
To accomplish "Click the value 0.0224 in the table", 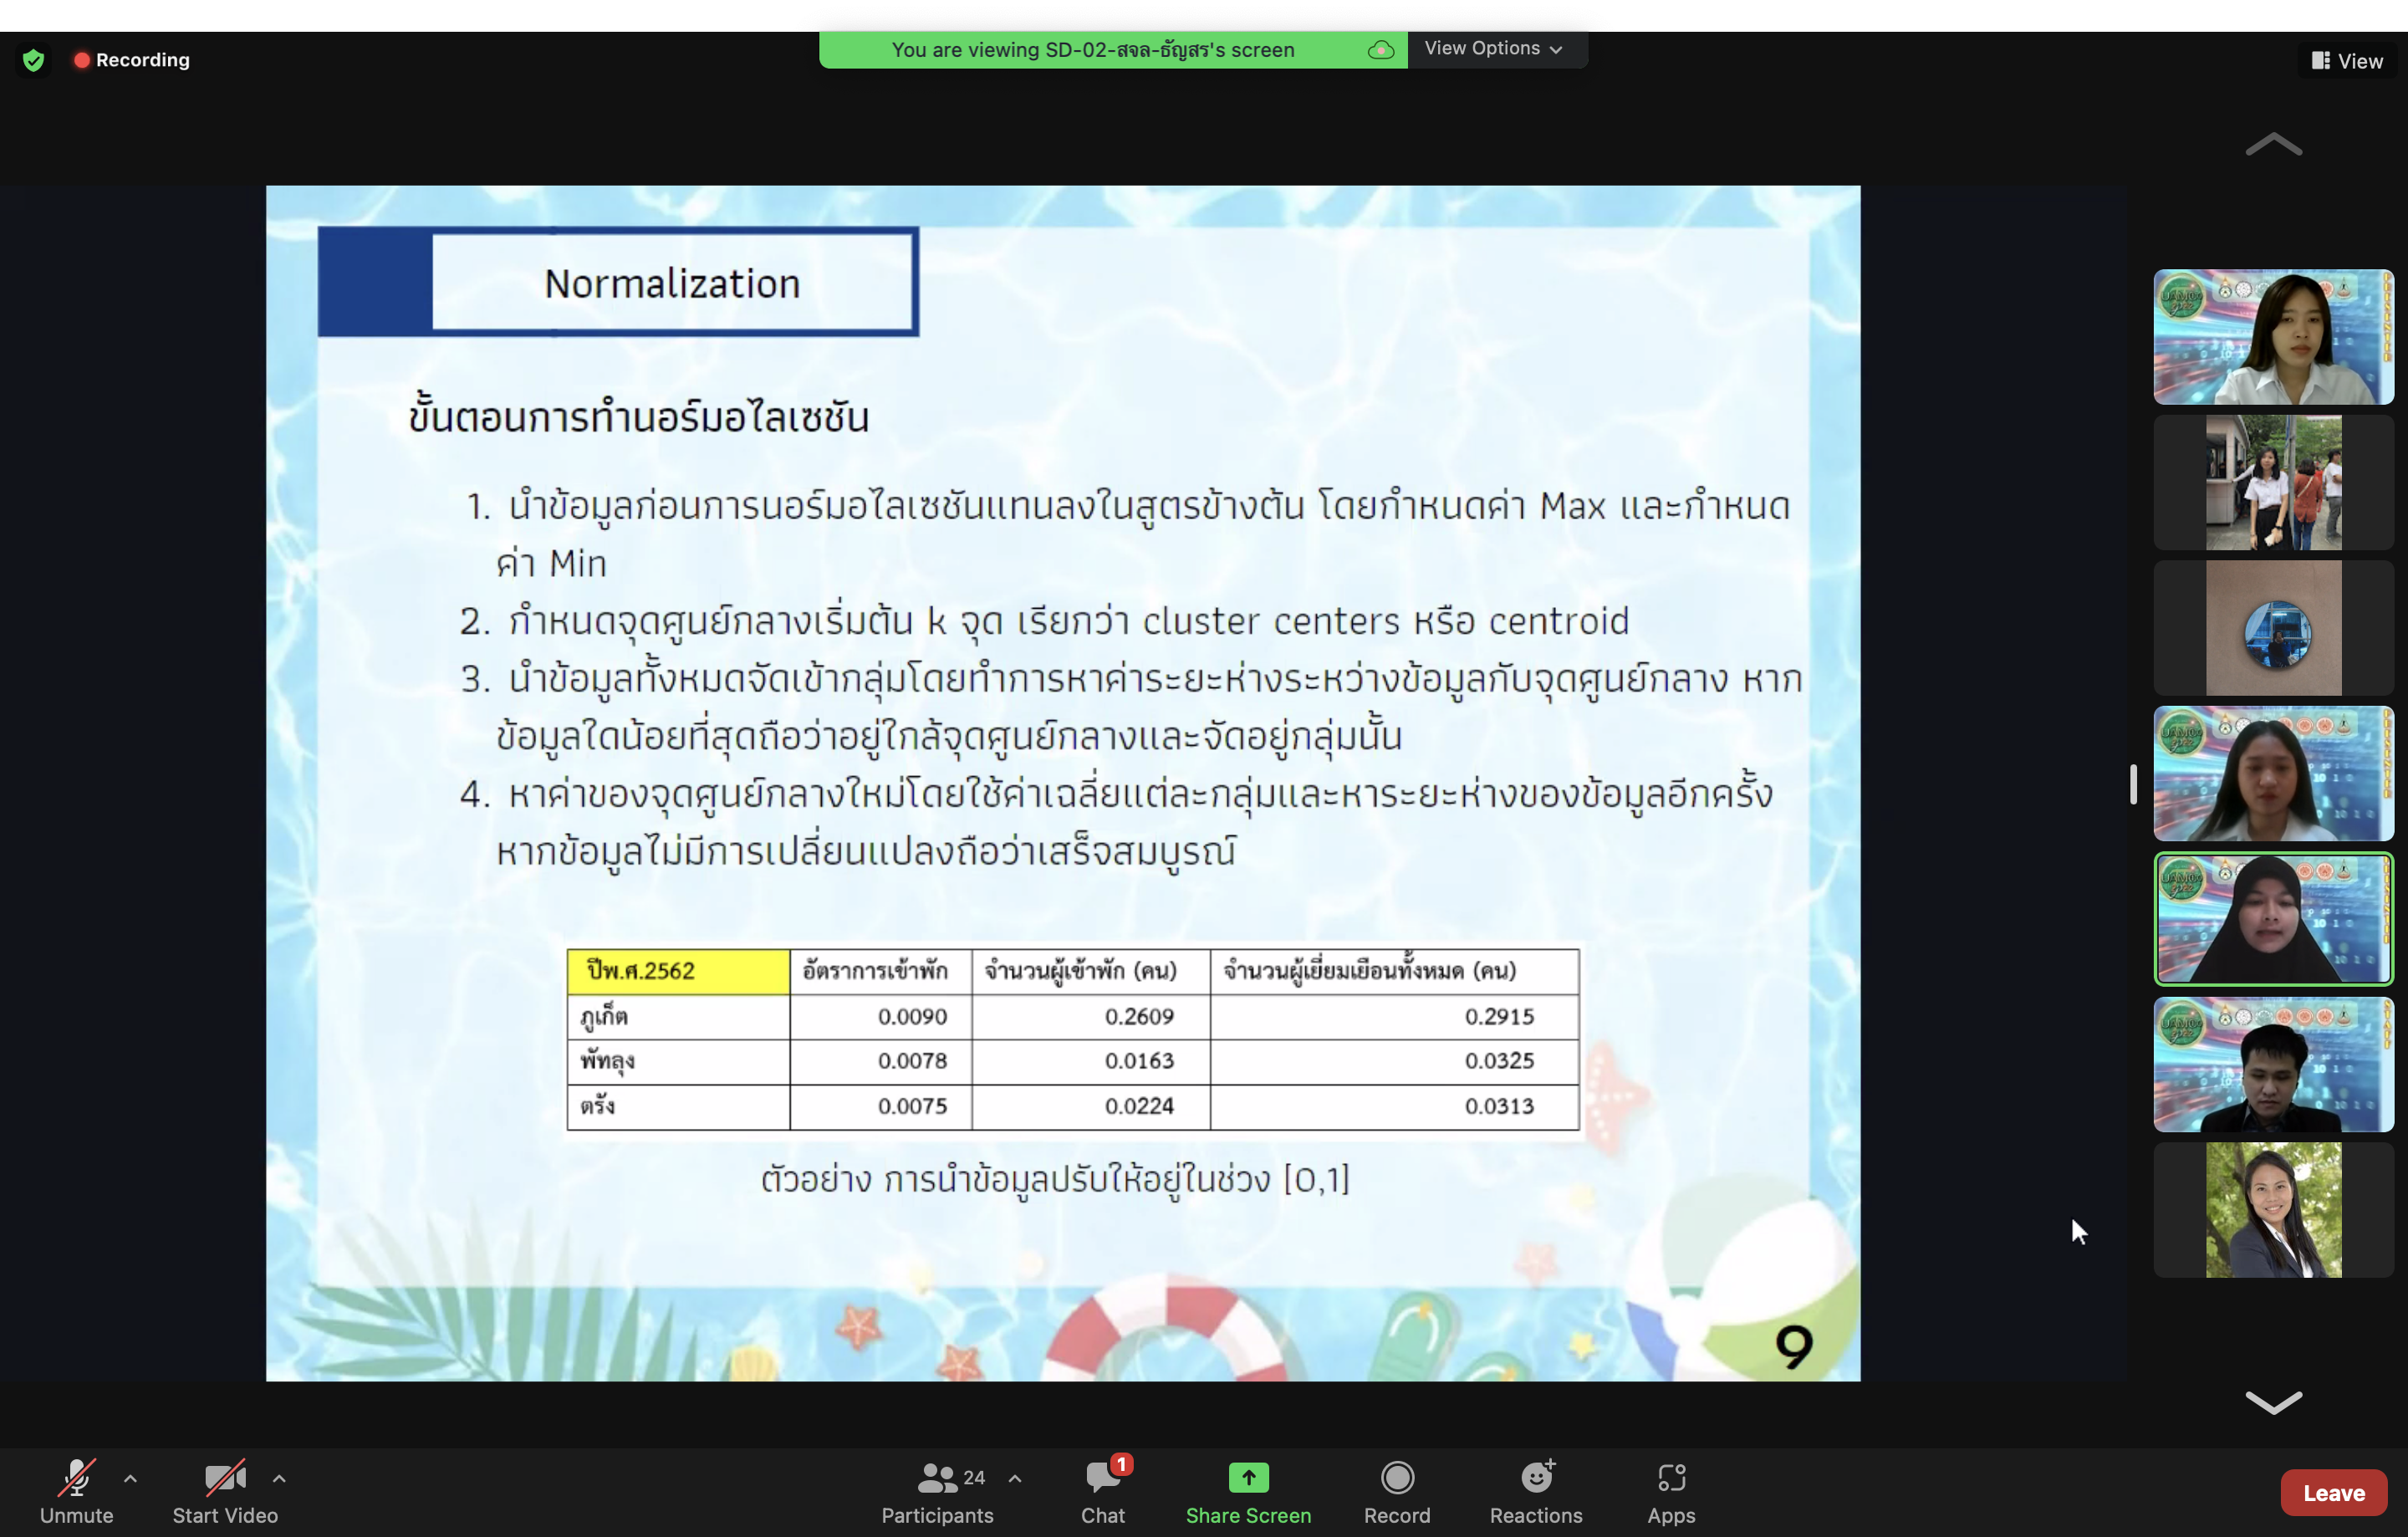I will pos(1139,1106).
